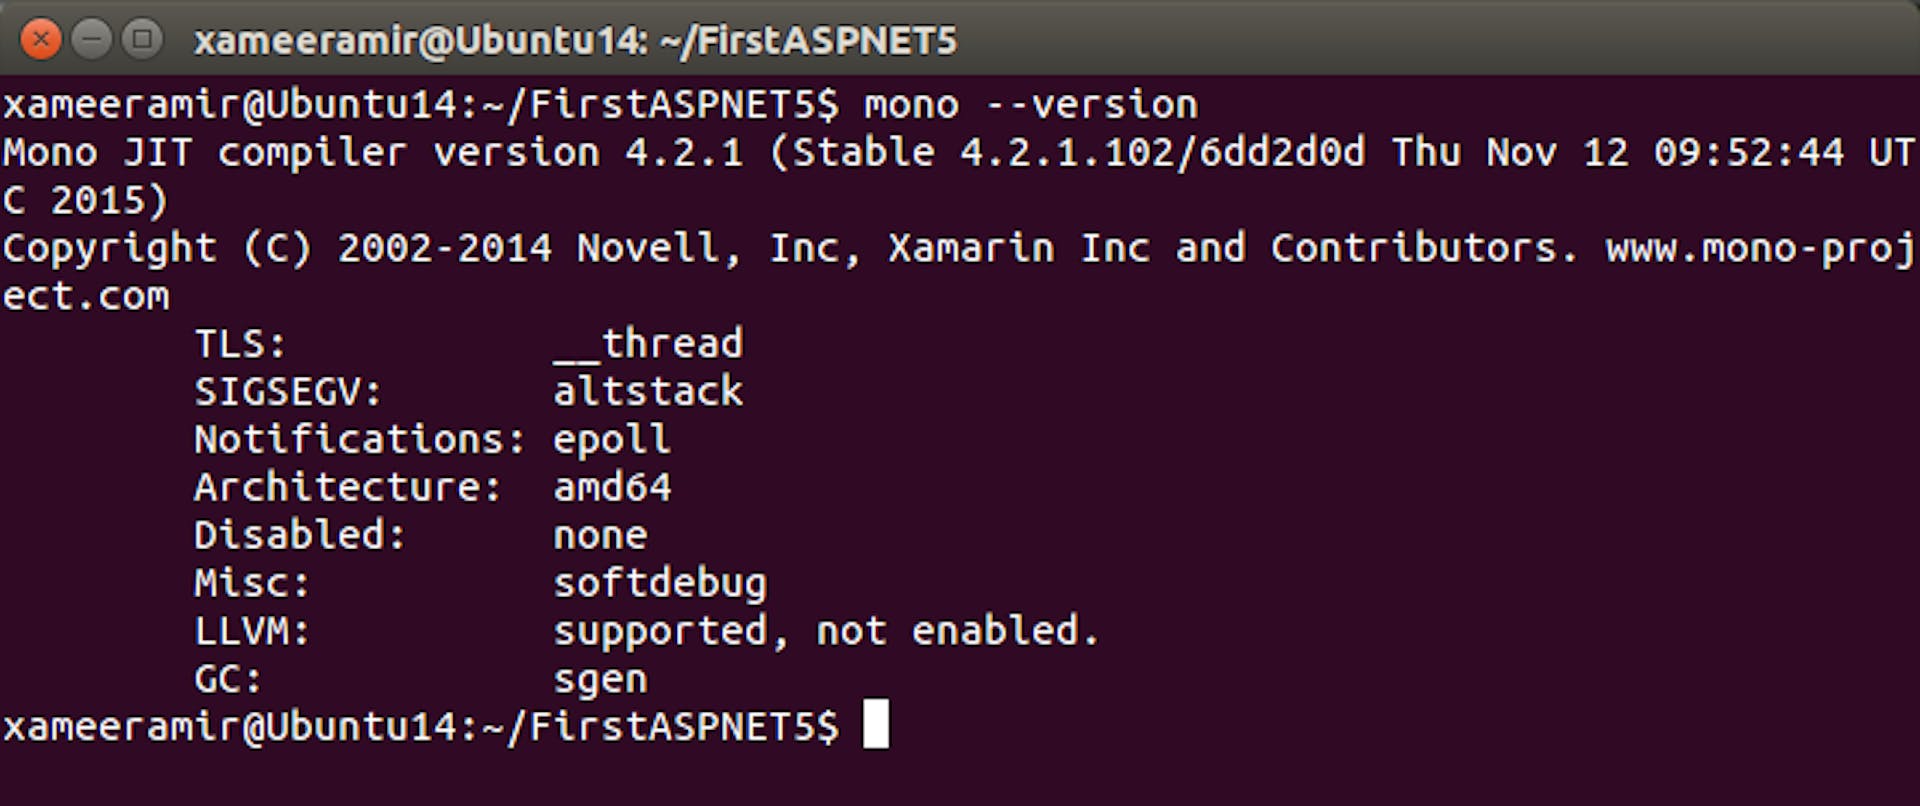
Task: Click the www.mono-proj URL text
Action: pos(1761,249)
